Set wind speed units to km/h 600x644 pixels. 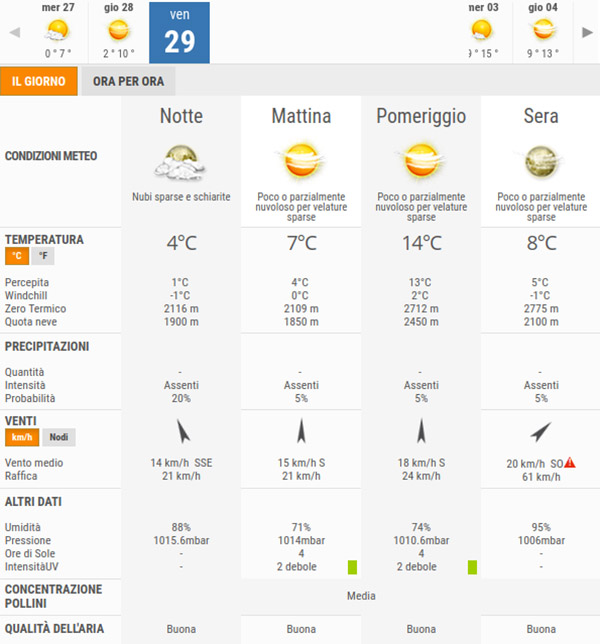(22, 437)
